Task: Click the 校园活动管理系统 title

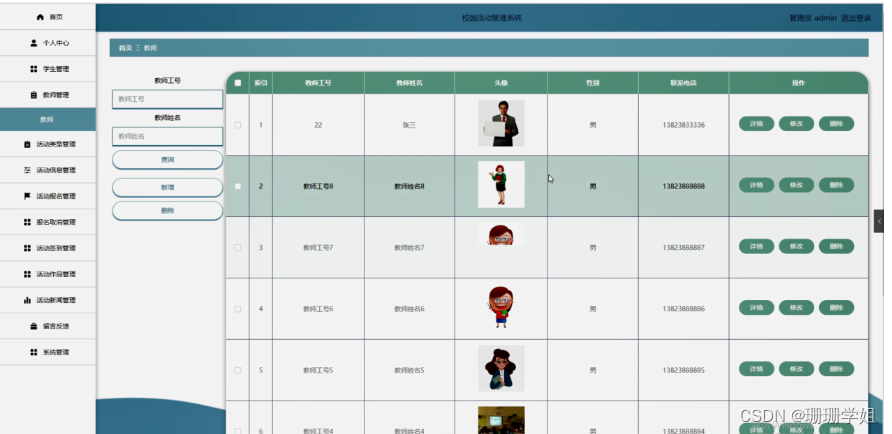Action: coord(492,18)
